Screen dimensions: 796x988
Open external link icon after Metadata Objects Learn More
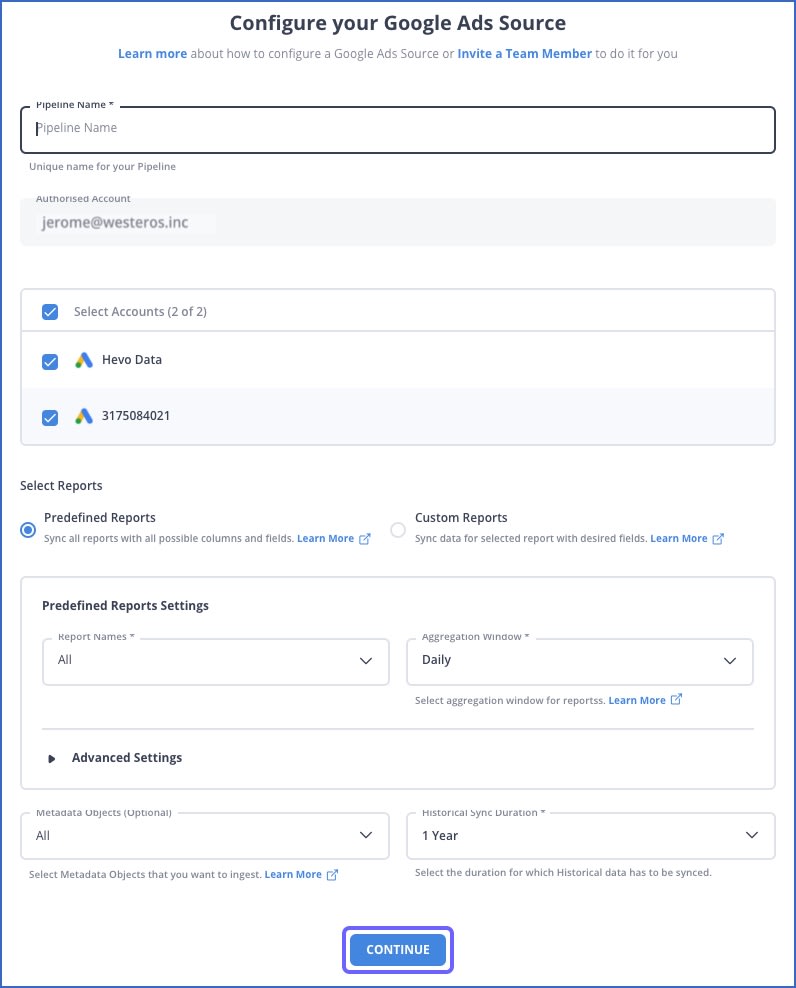point(332,875)
